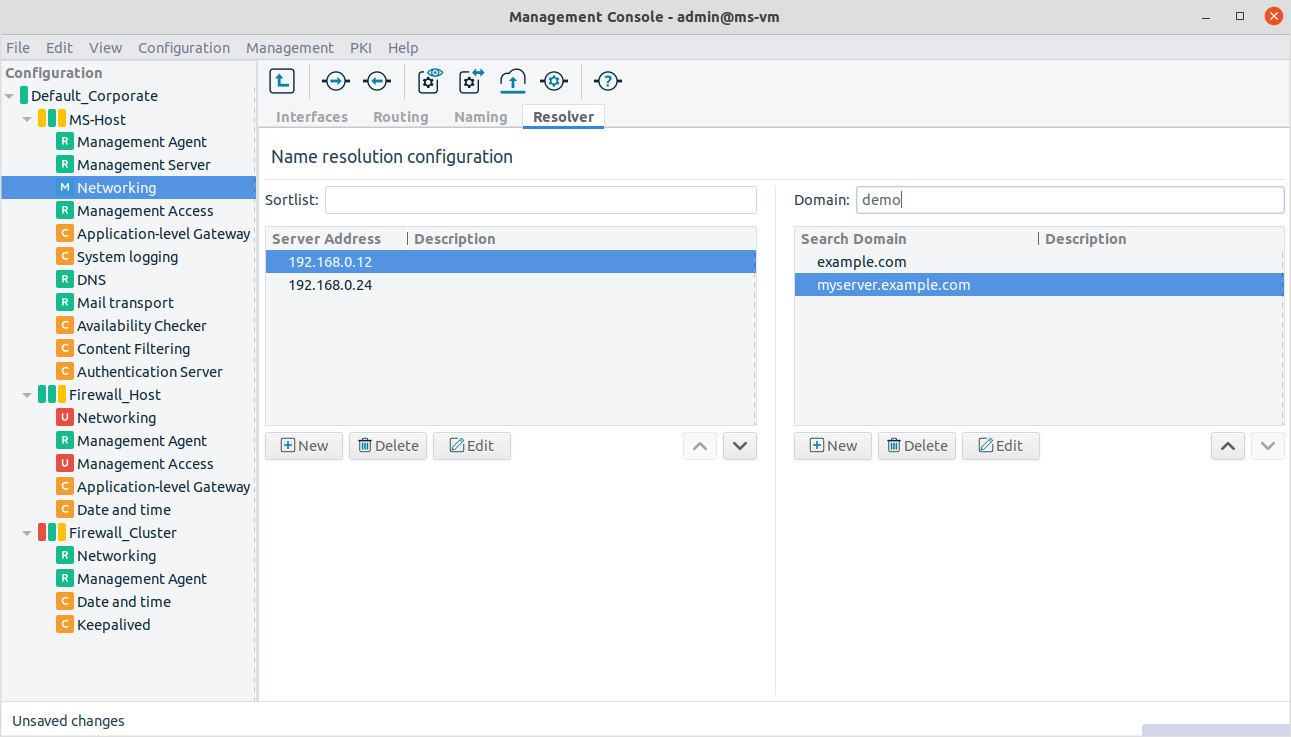Select the Resolver tab
The width and height of the screenshot is (1291, 737).
click(x=563, y=117)
